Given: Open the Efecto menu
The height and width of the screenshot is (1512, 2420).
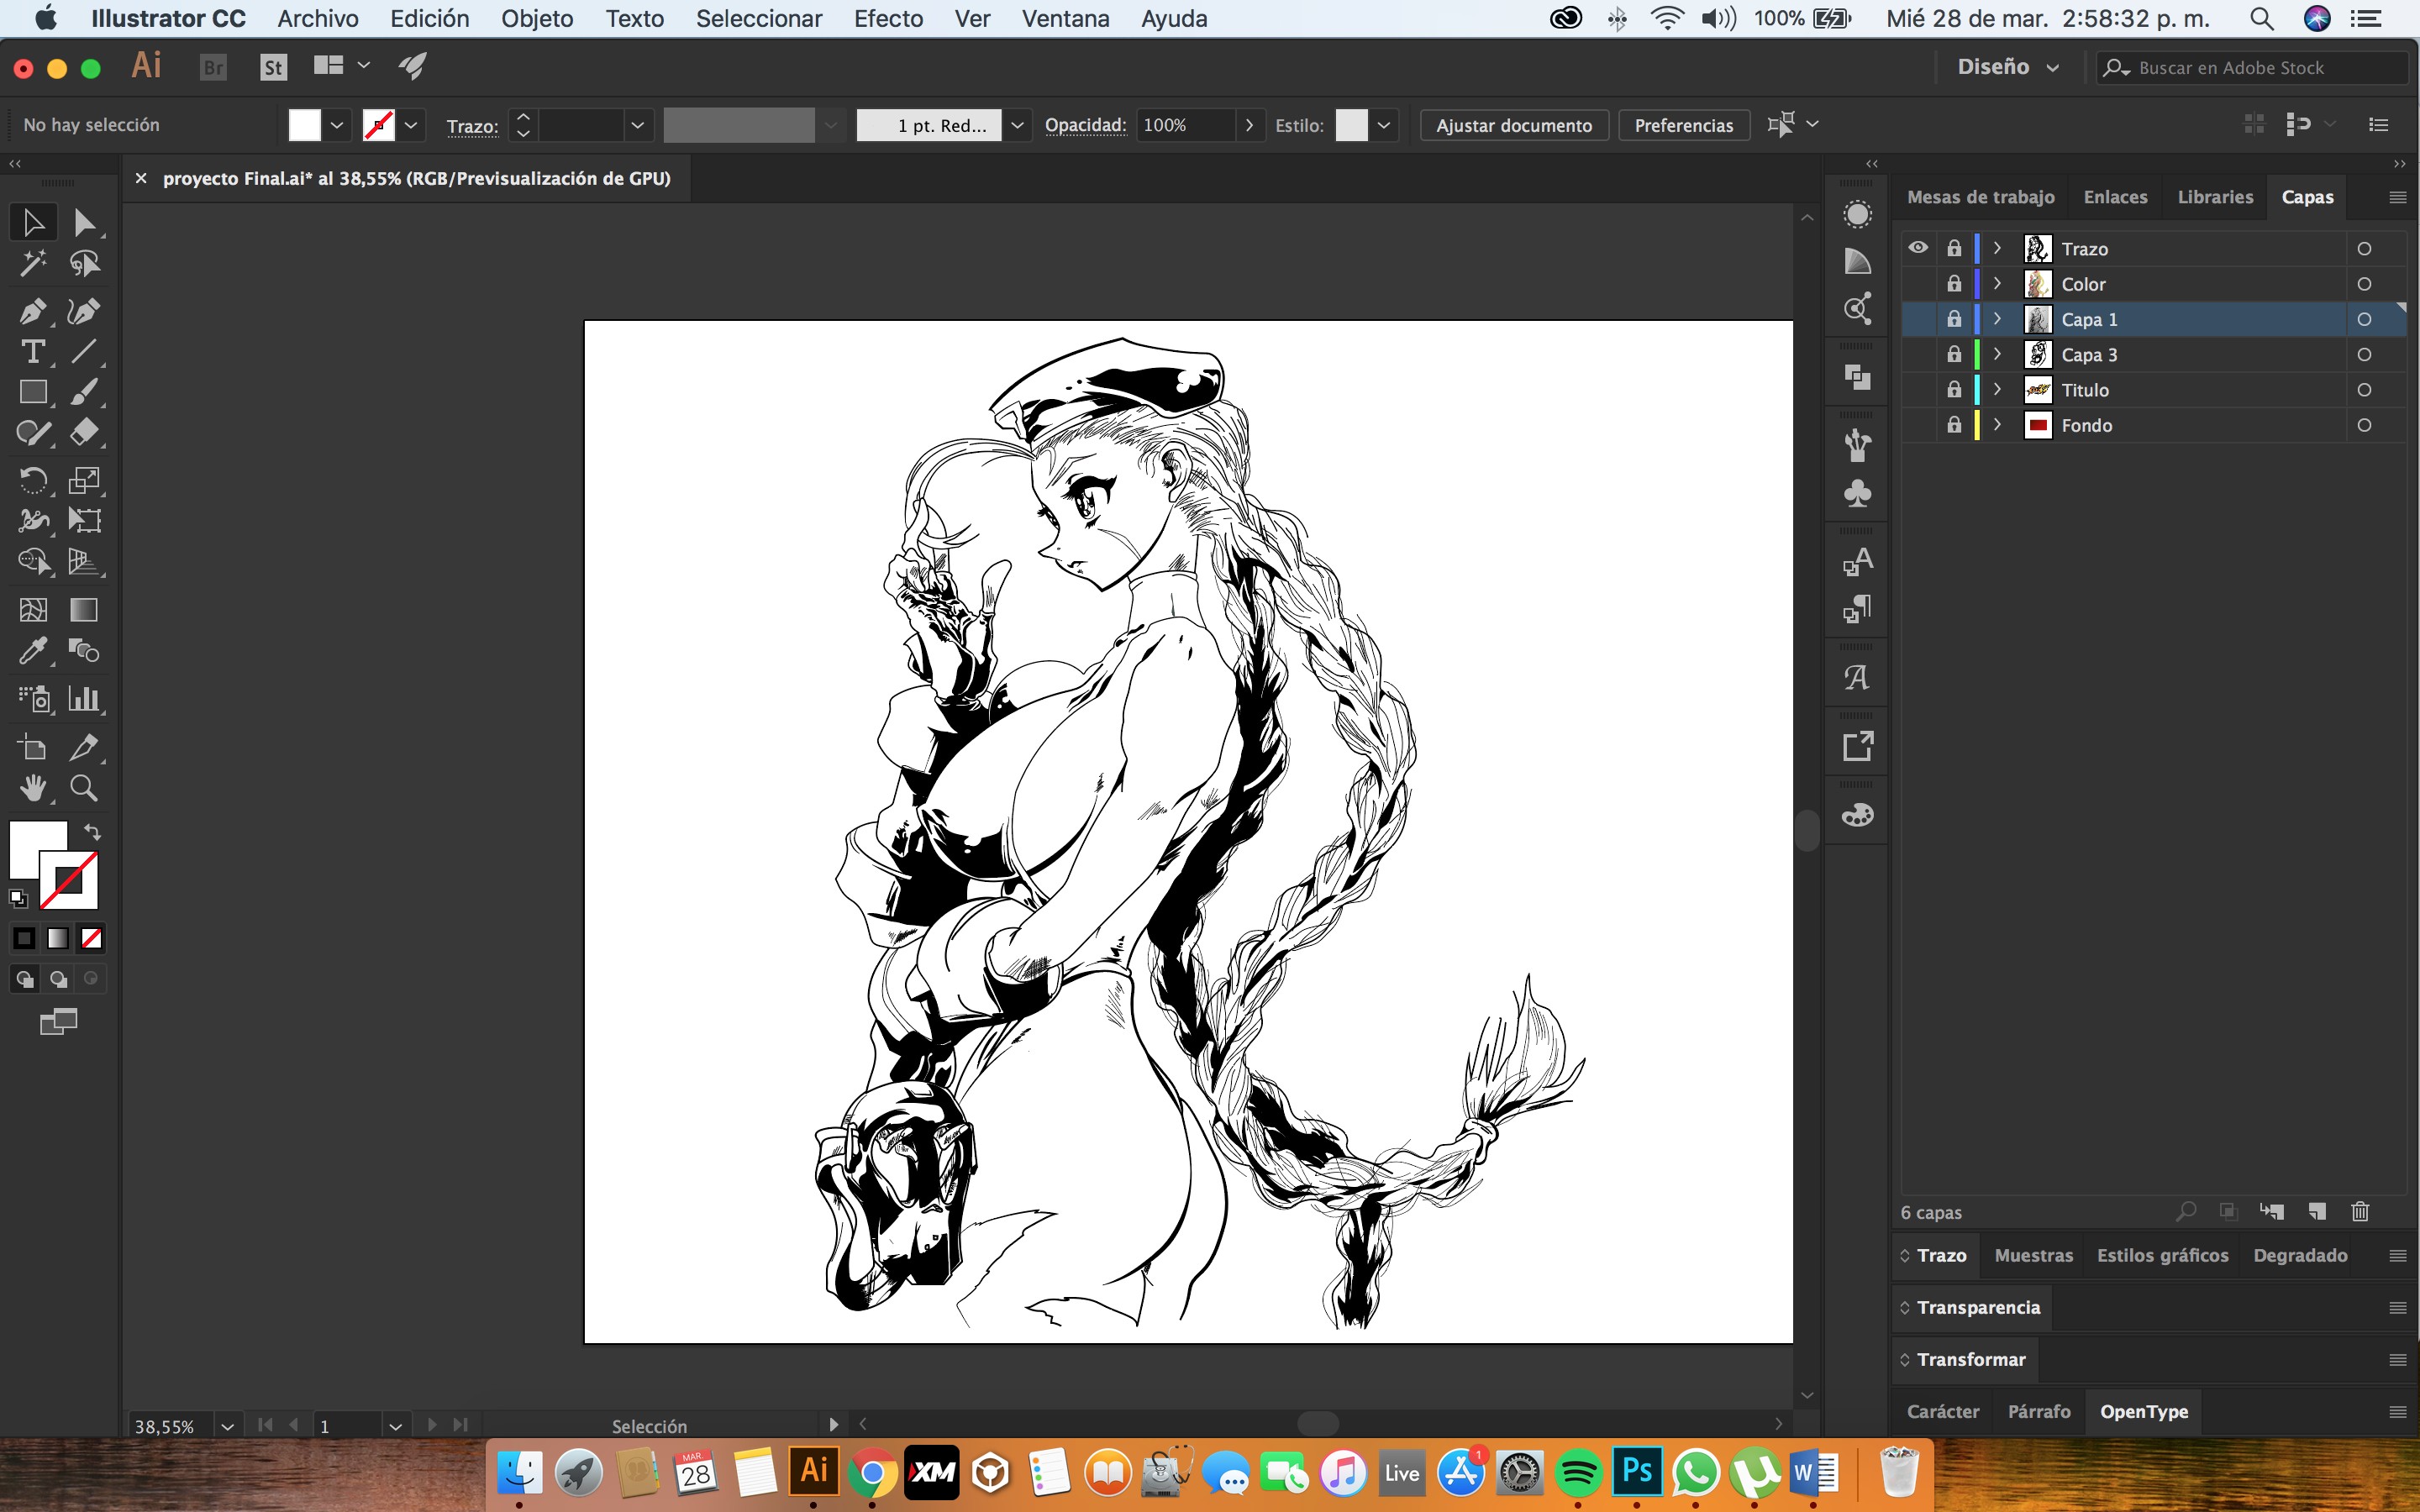Looking at the screenshot, I should coord(888,18).
